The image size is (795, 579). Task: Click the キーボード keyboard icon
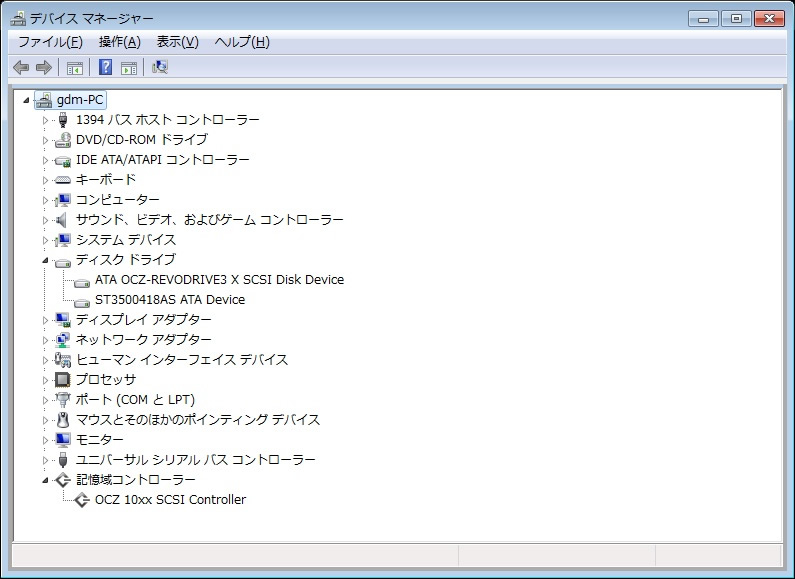pos(62,179)
